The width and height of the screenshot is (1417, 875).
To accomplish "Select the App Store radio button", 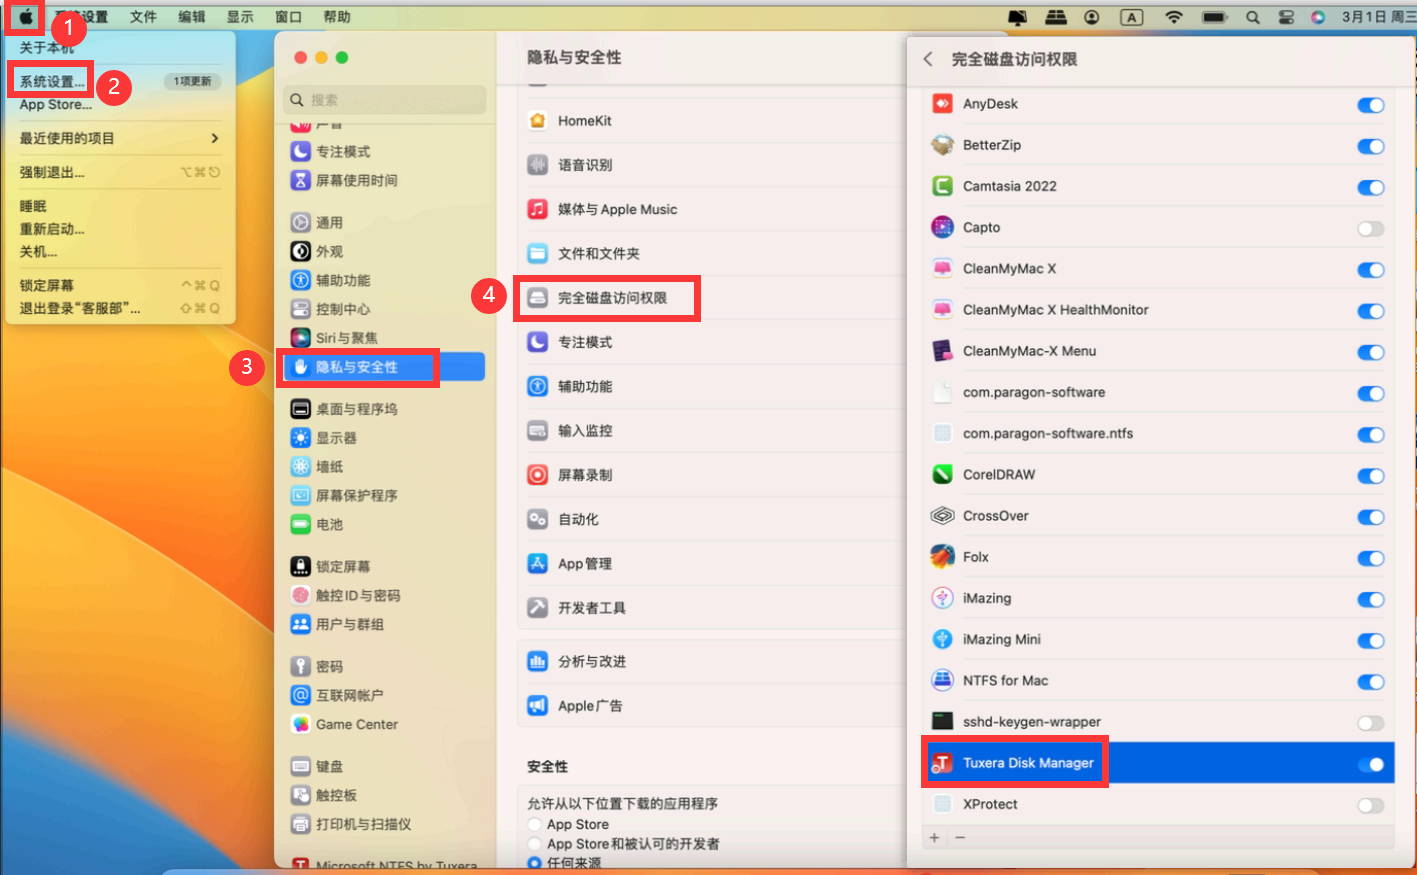I will pos(535,825).
